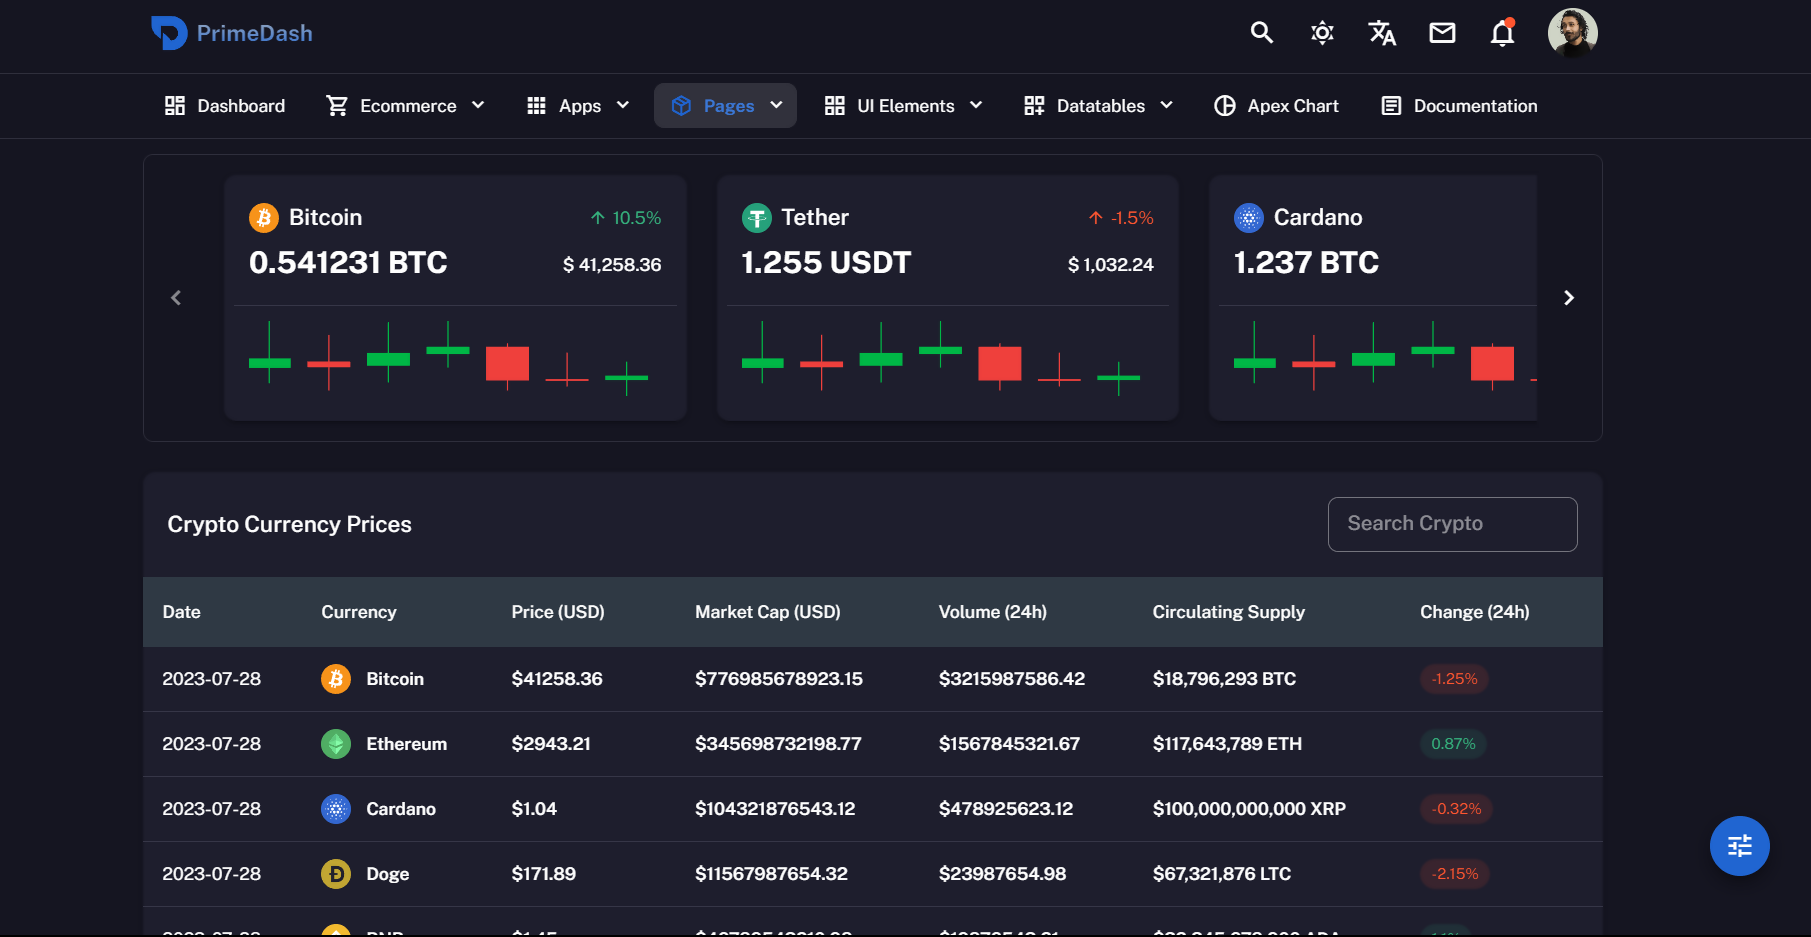
Task: Click the Bitcoin icon in table row
Action: pos(336,679)
